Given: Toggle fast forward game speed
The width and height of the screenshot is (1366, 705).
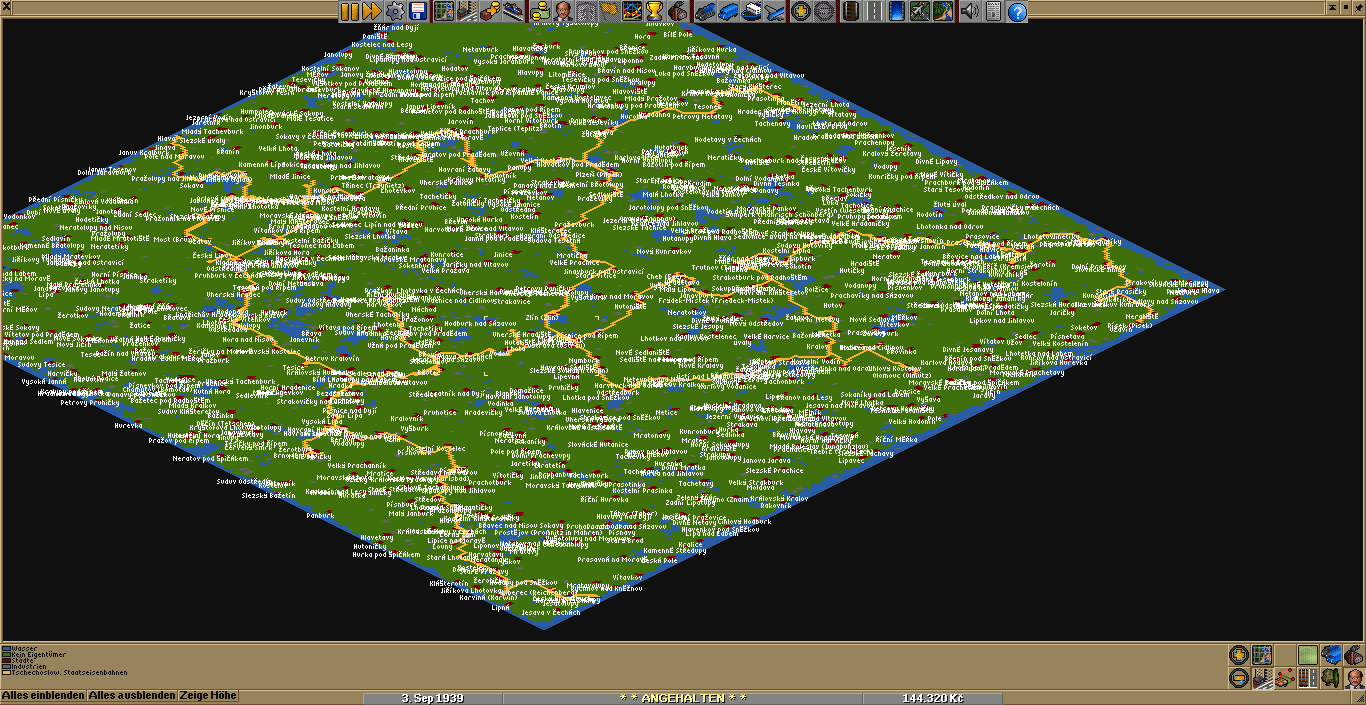Looking at the screenshot, I should tap(371, 11).
